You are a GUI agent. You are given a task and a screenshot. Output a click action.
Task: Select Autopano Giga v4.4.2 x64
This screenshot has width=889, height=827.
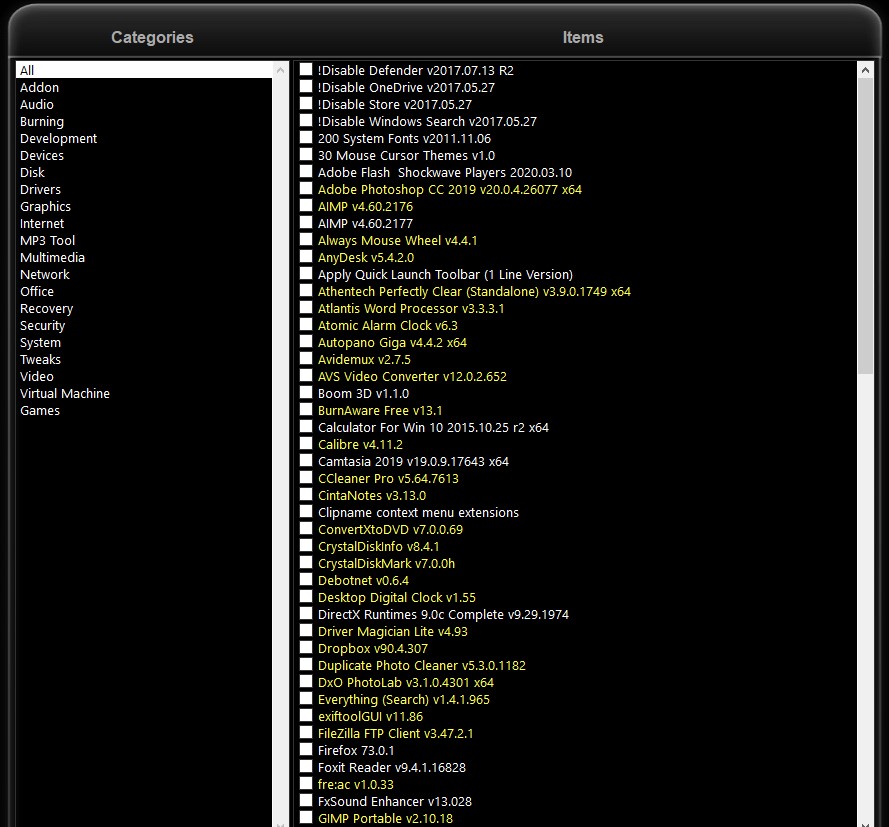click(392, 342)
